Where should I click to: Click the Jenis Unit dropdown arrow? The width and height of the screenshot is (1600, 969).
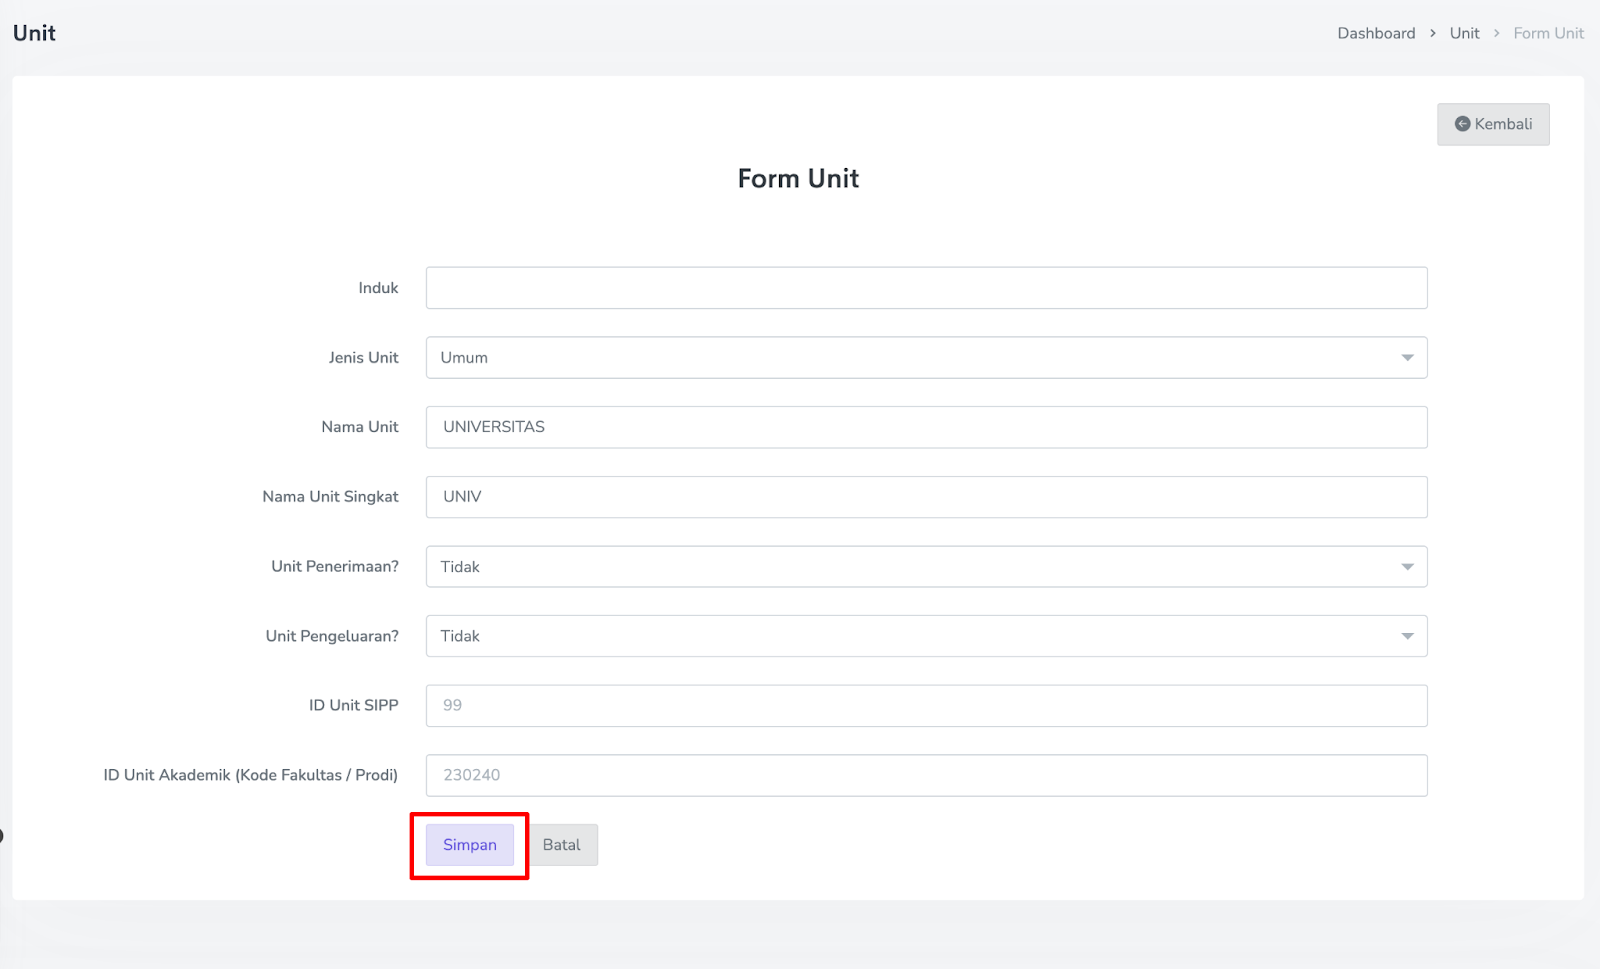point(1407,358)
